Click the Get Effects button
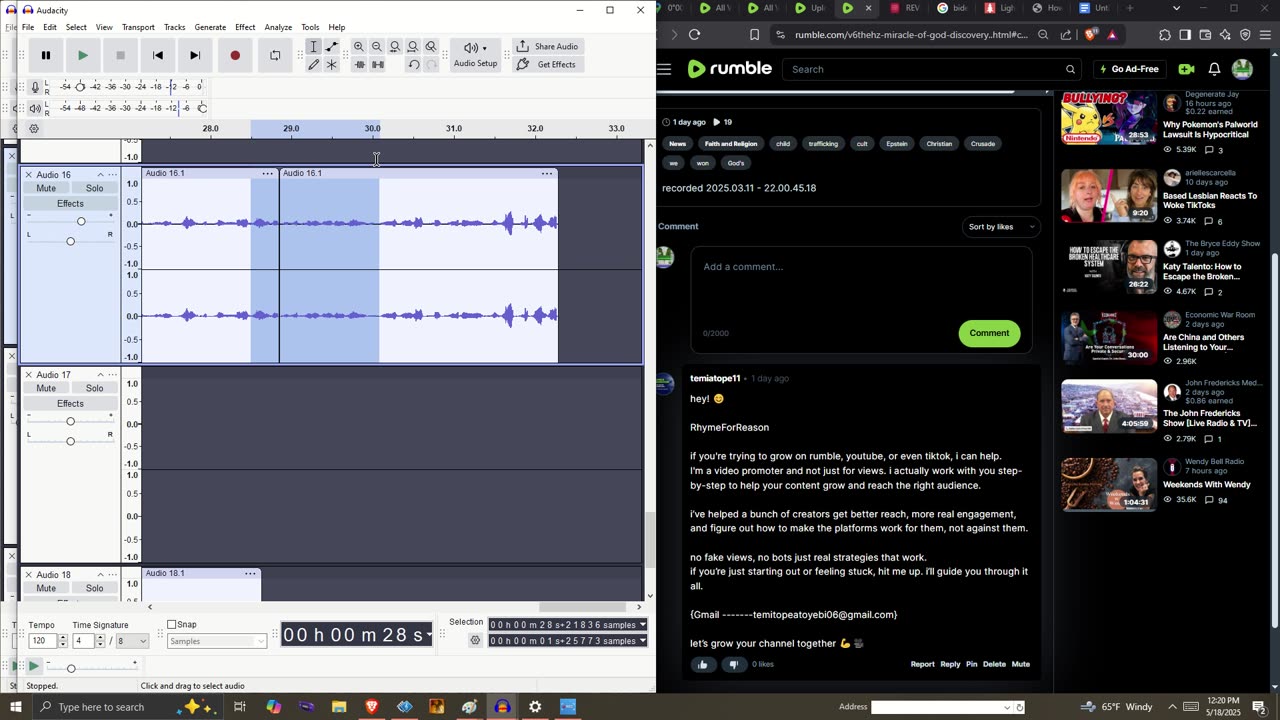The image size is (1280, 720). [547, 65]
